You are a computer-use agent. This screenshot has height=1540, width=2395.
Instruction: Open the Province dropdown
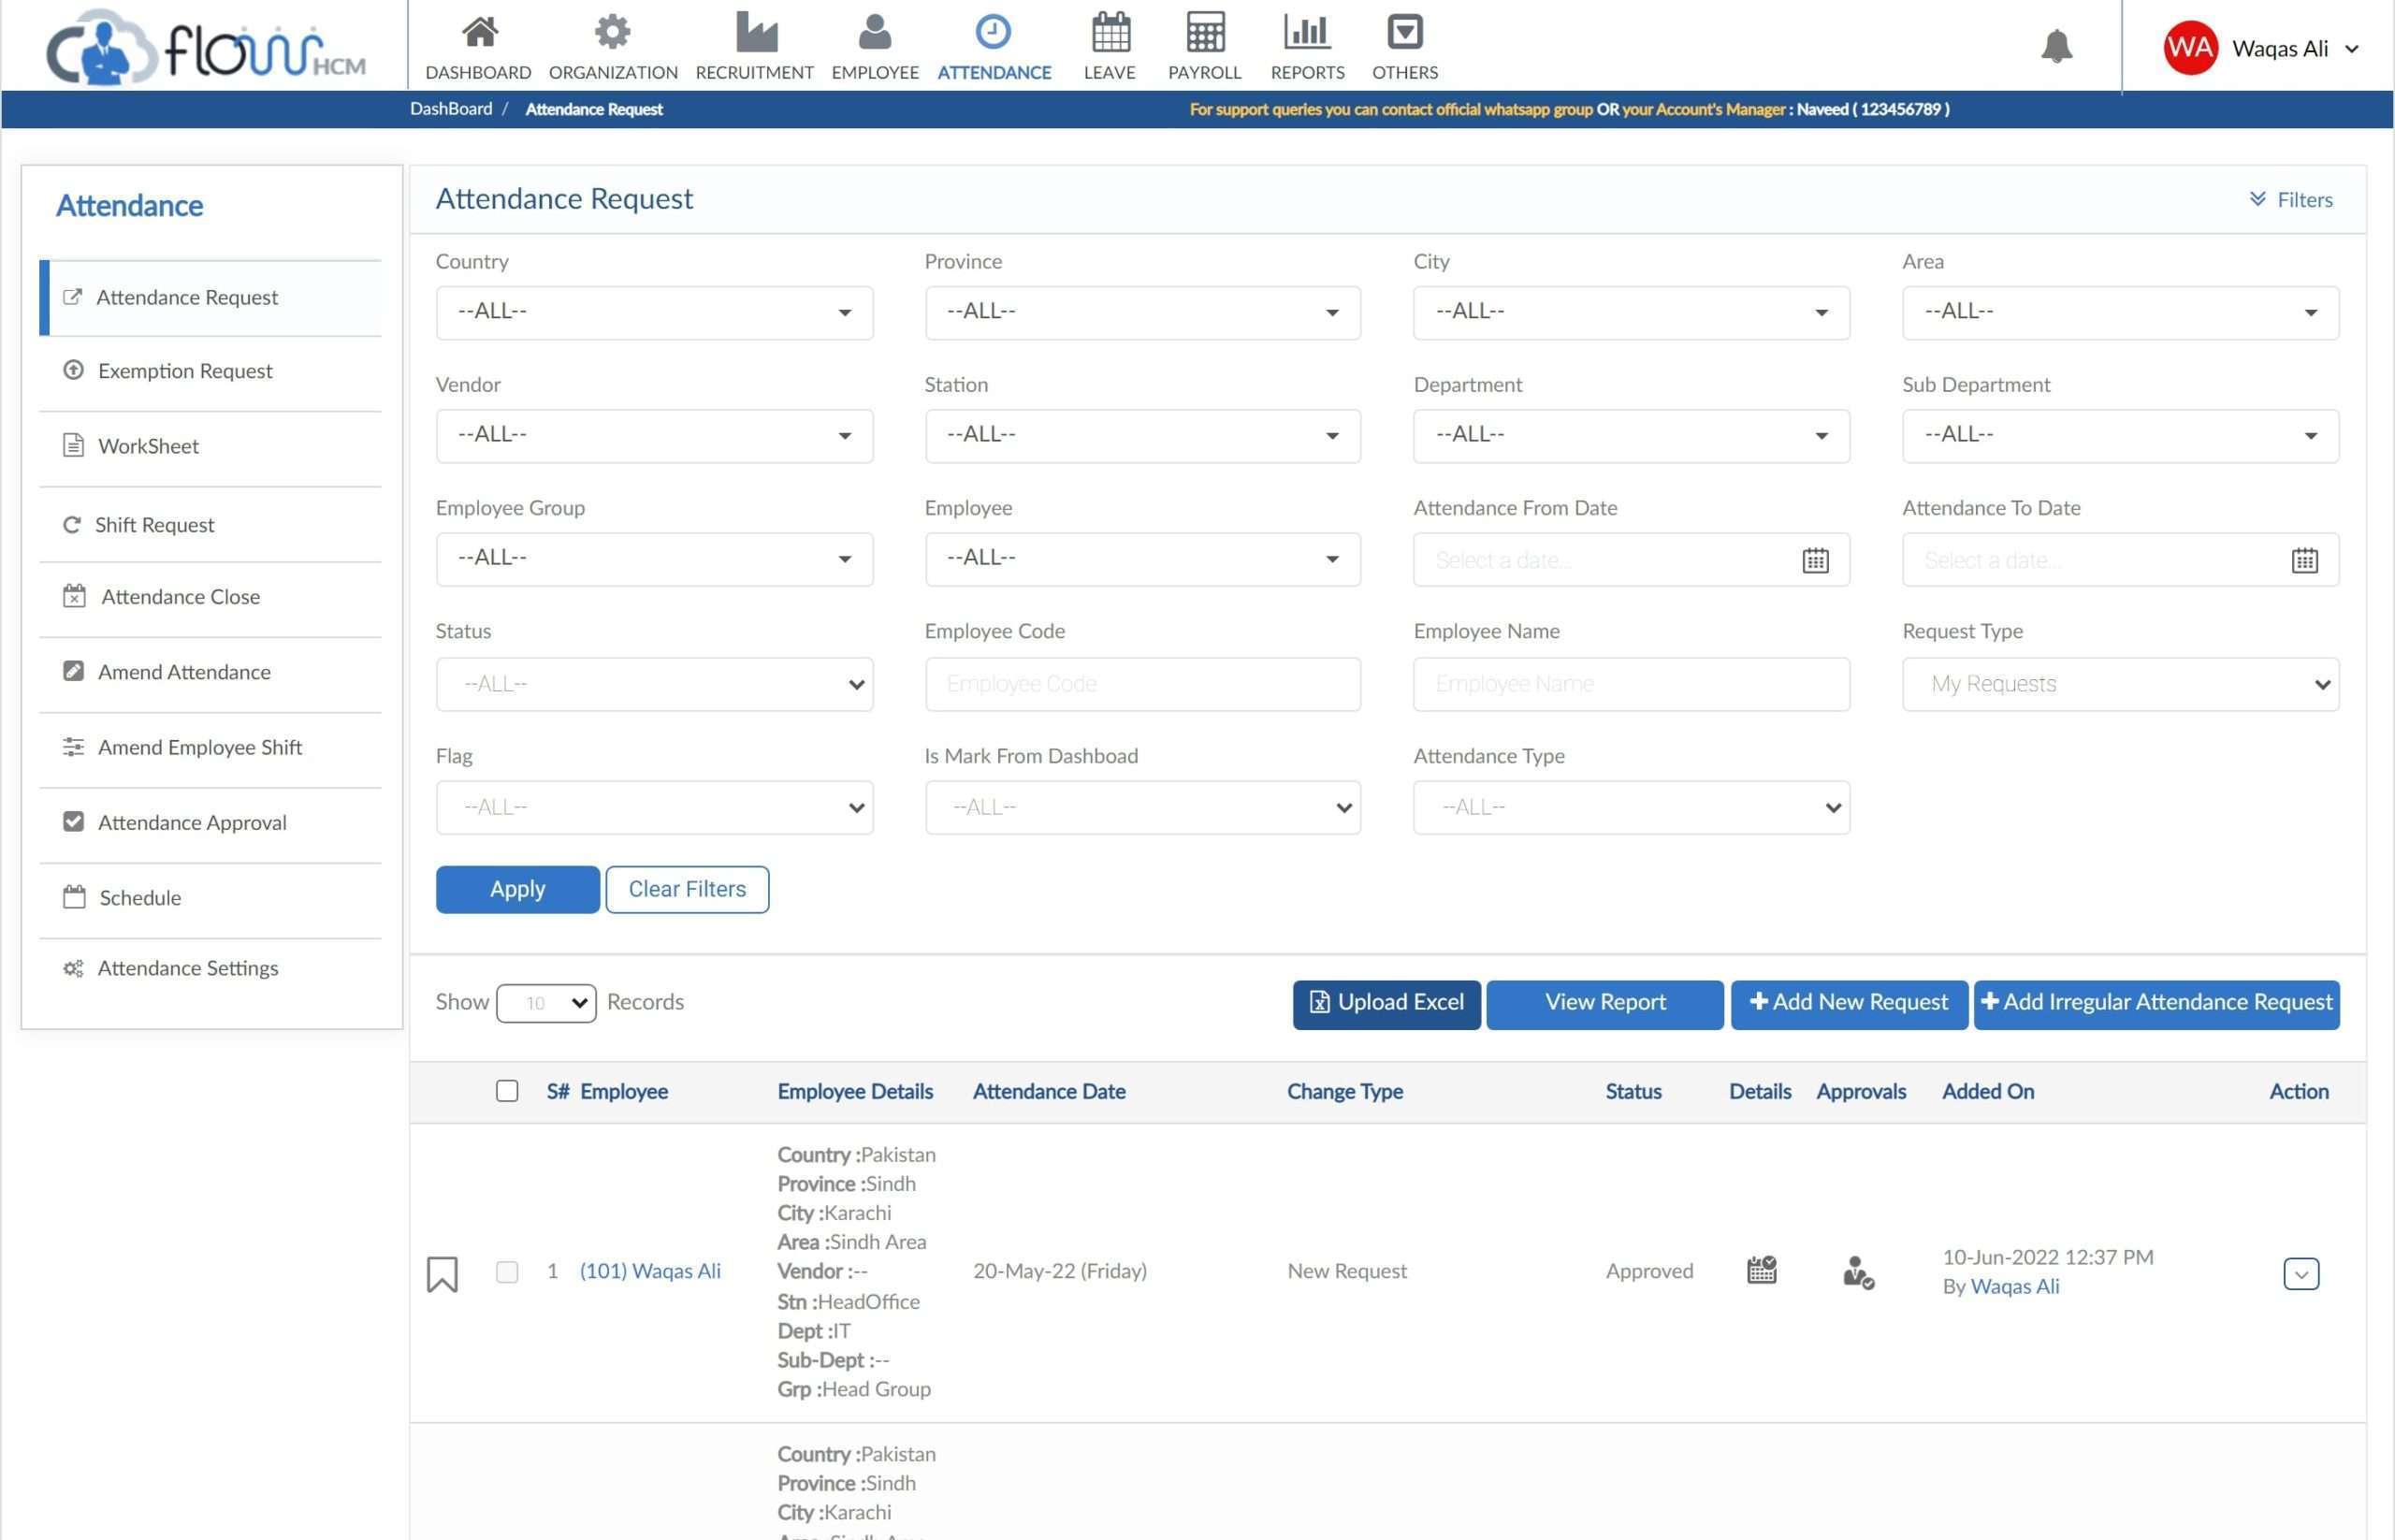coord(1142,312)
